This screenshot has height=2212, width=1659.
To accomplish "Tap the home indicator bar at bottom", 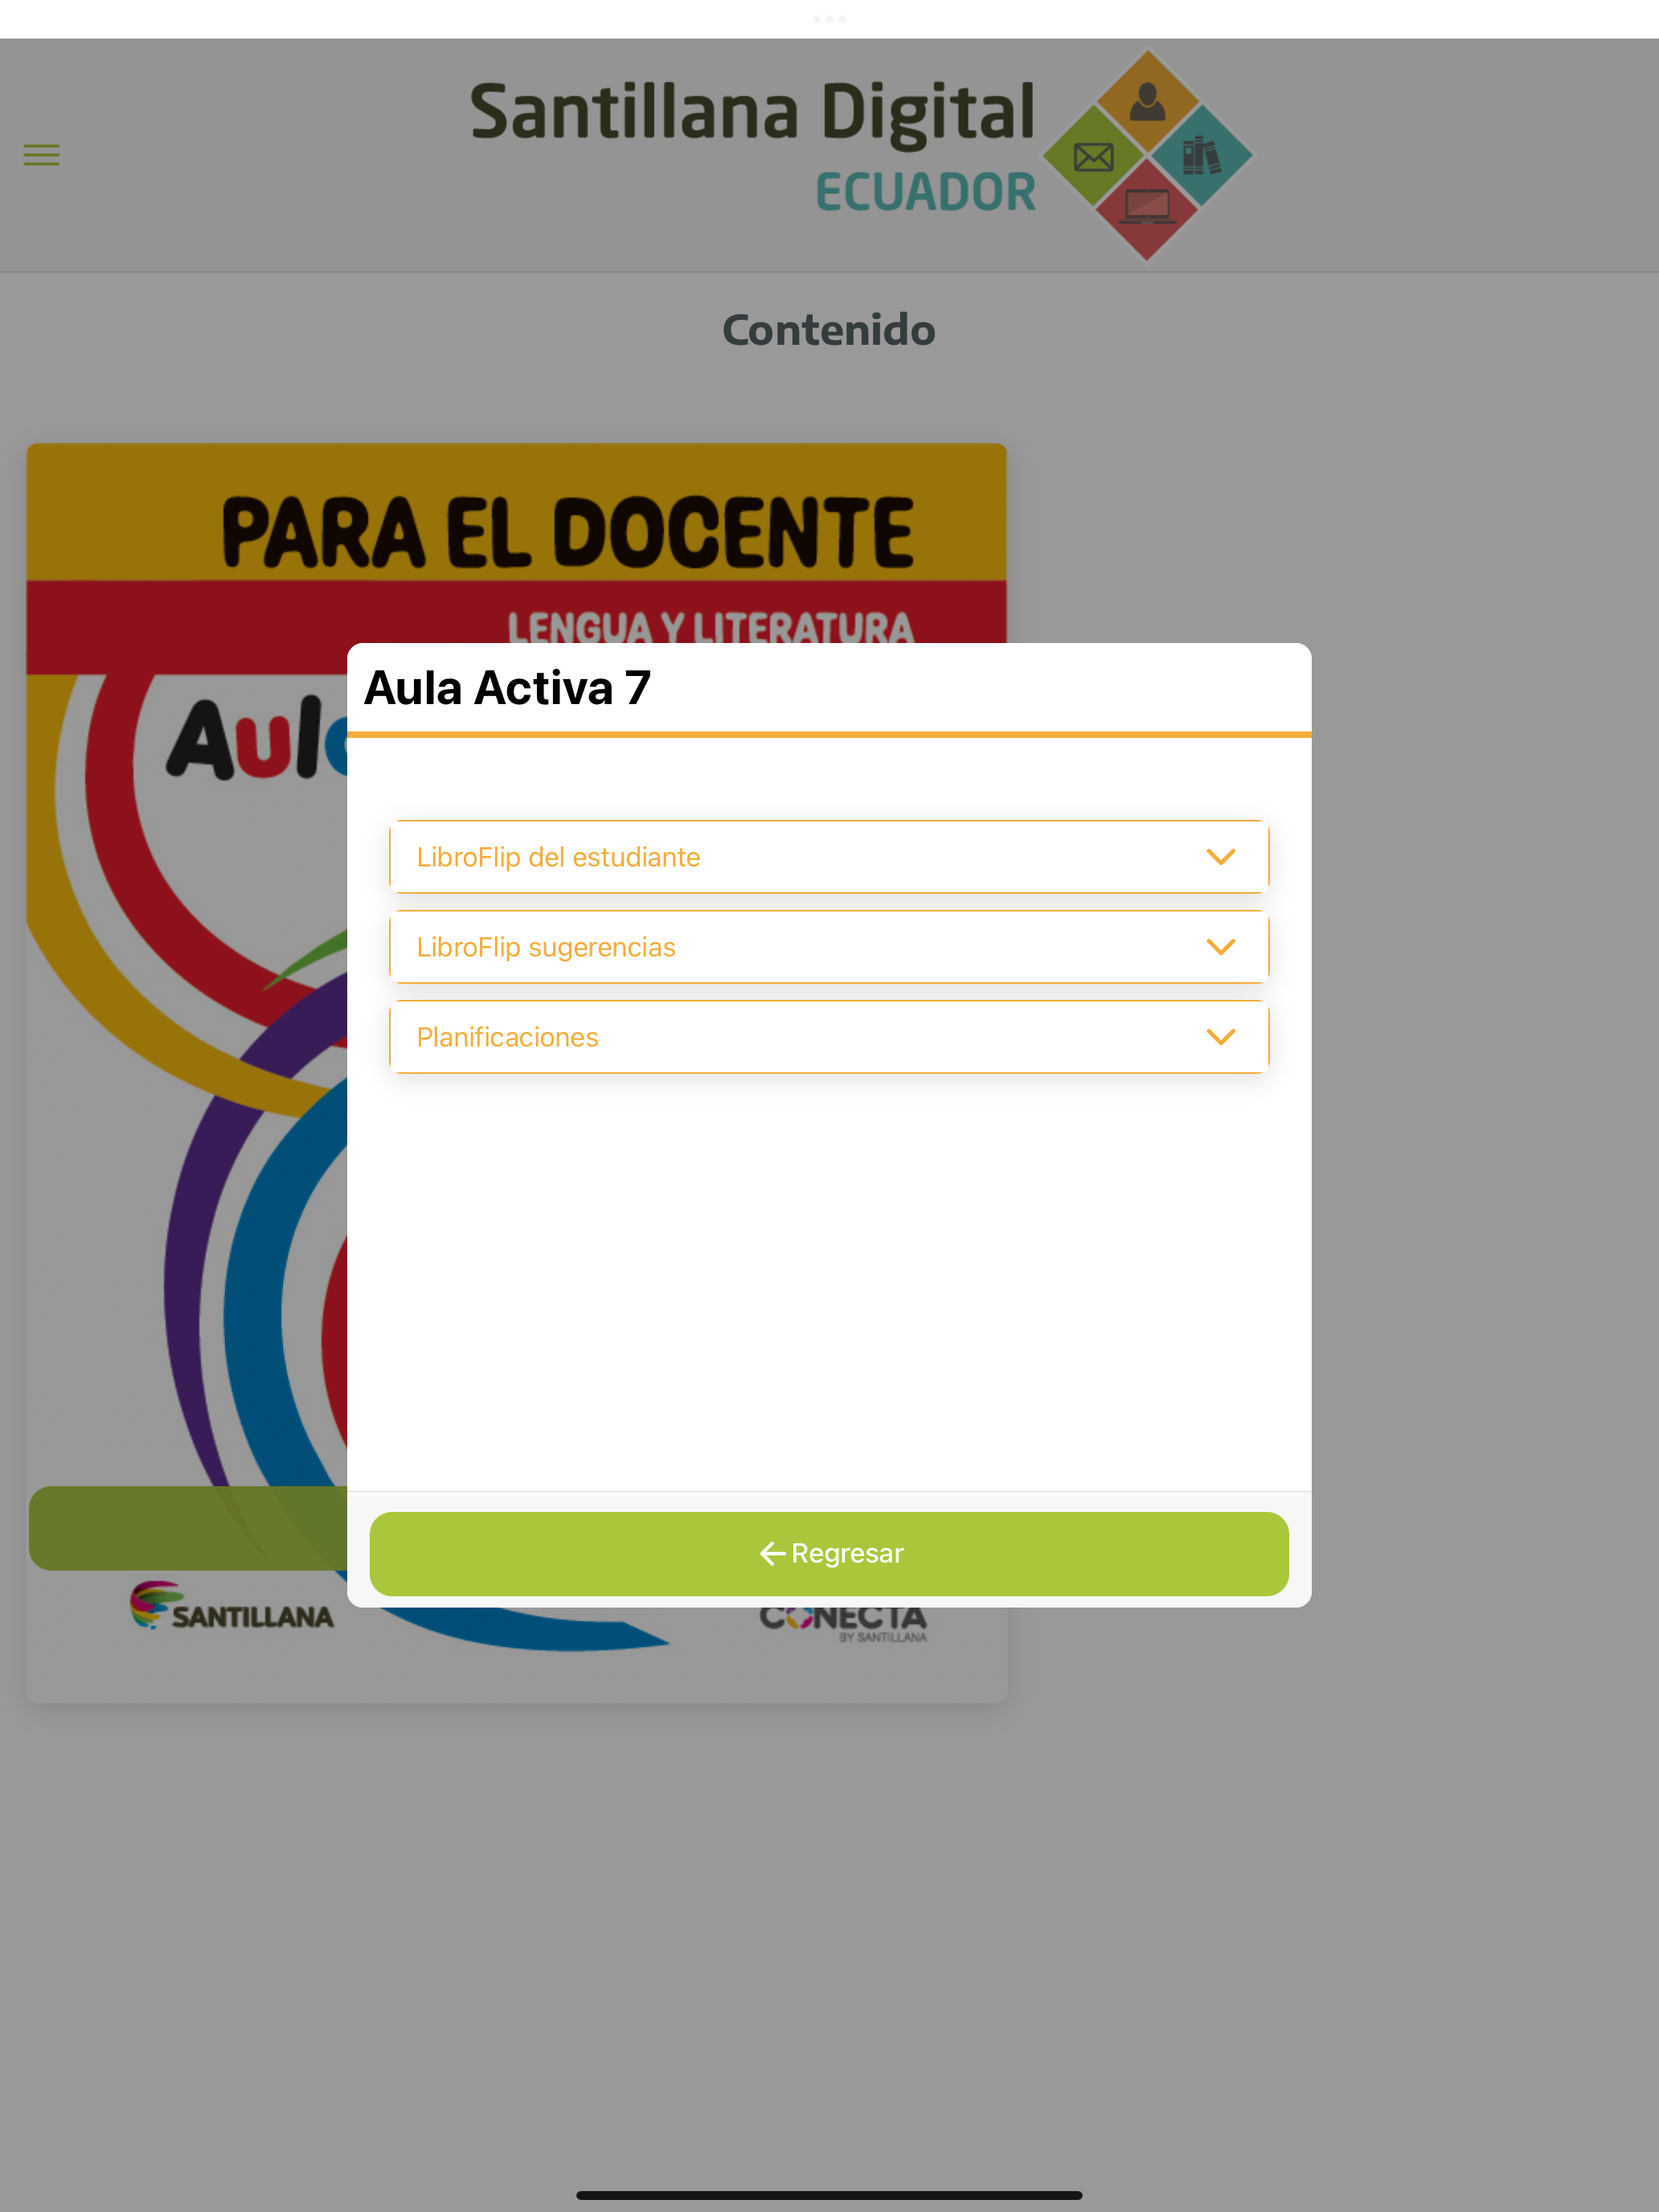I will point(829,2195).
